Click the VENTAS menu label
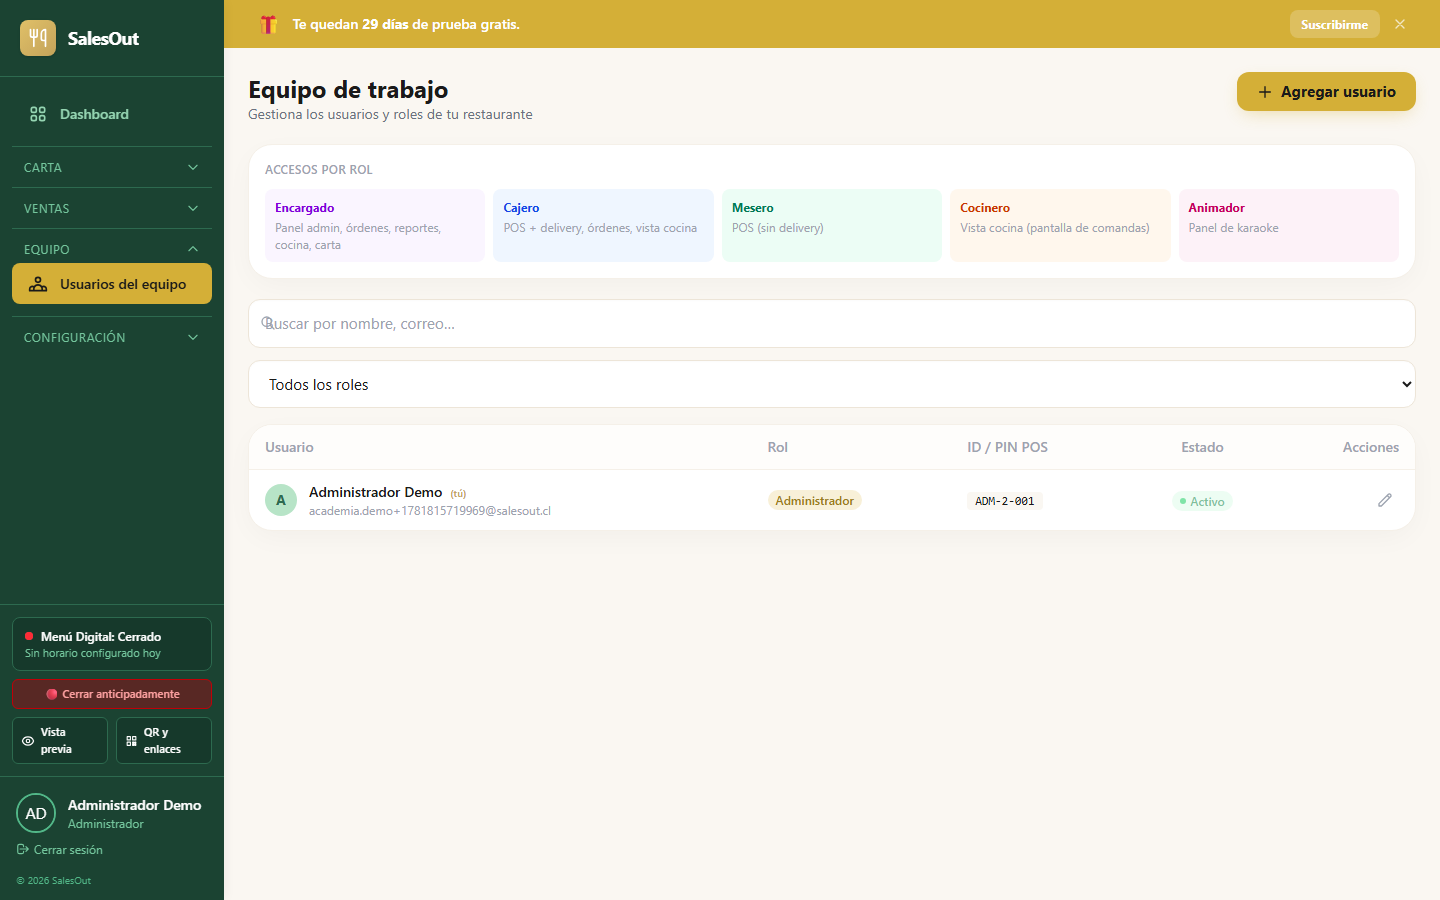Viewport: 1440px width, 900px height. coord(47,209)
